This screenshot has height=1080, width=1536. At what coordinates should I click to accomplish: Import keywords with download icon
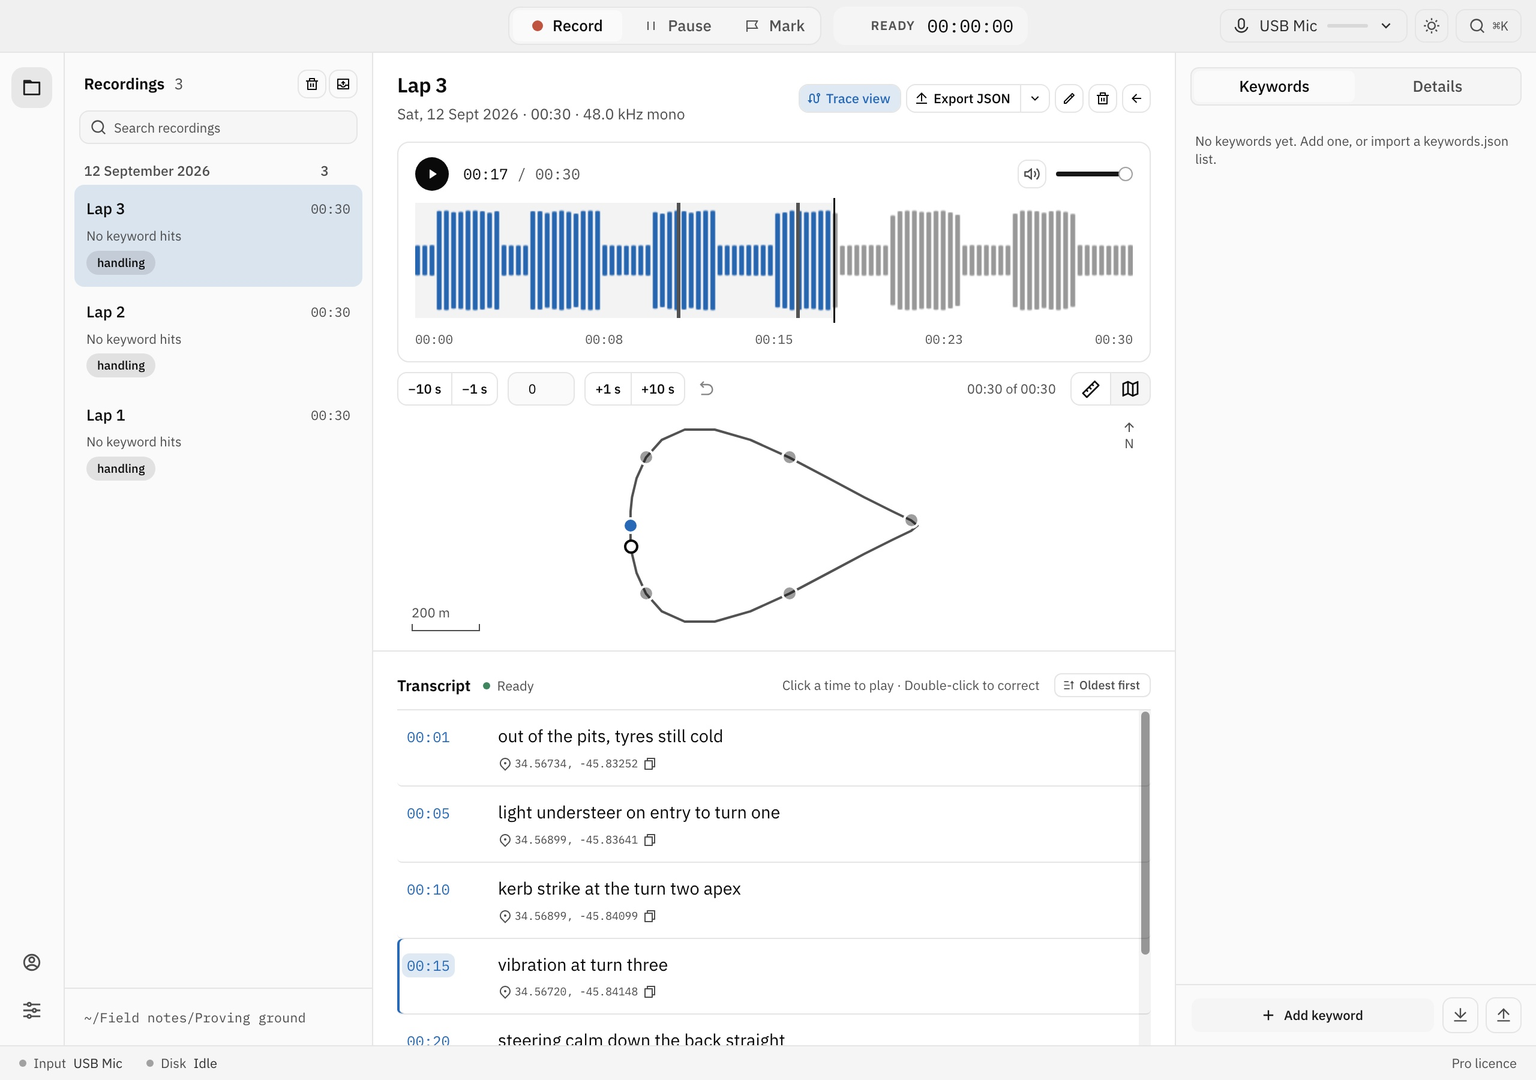1460,1015
